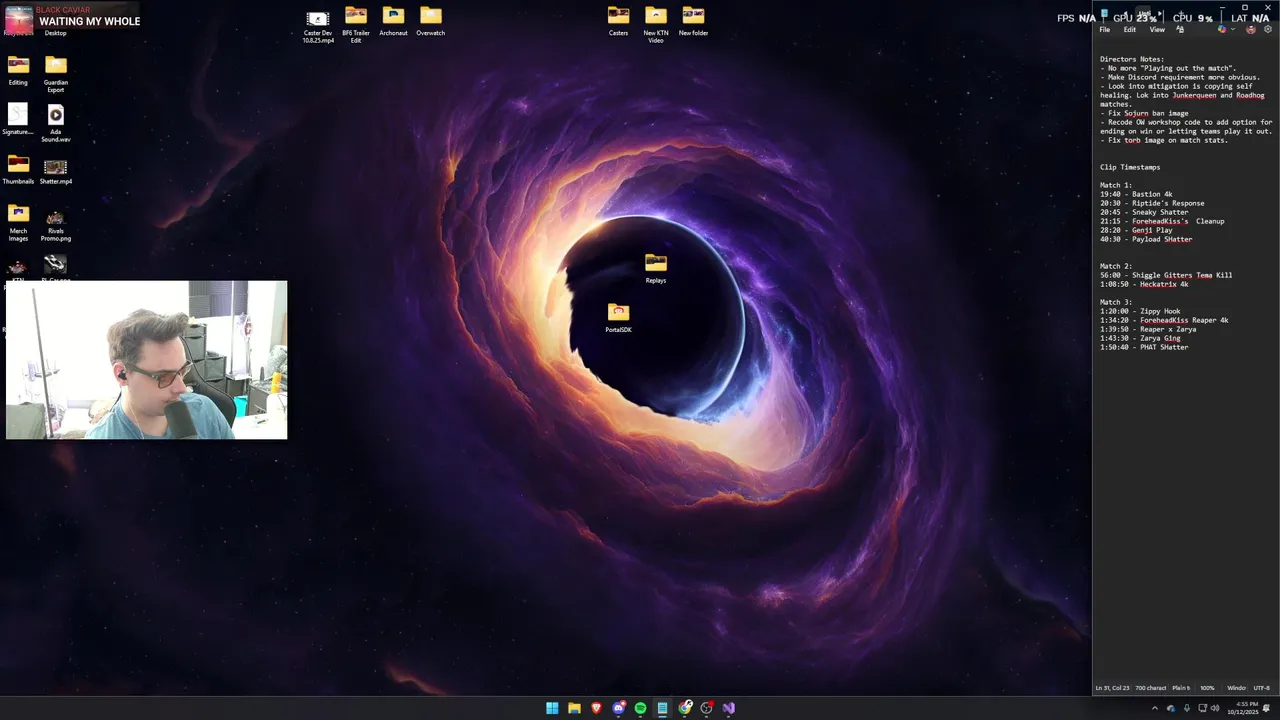Open Chrome from the taskbar

click(685, 708)
